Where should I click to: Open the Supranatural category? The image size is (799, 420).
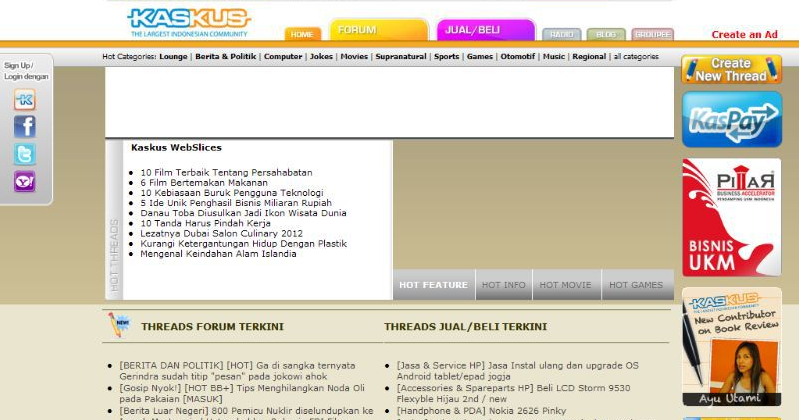(401, 57)
